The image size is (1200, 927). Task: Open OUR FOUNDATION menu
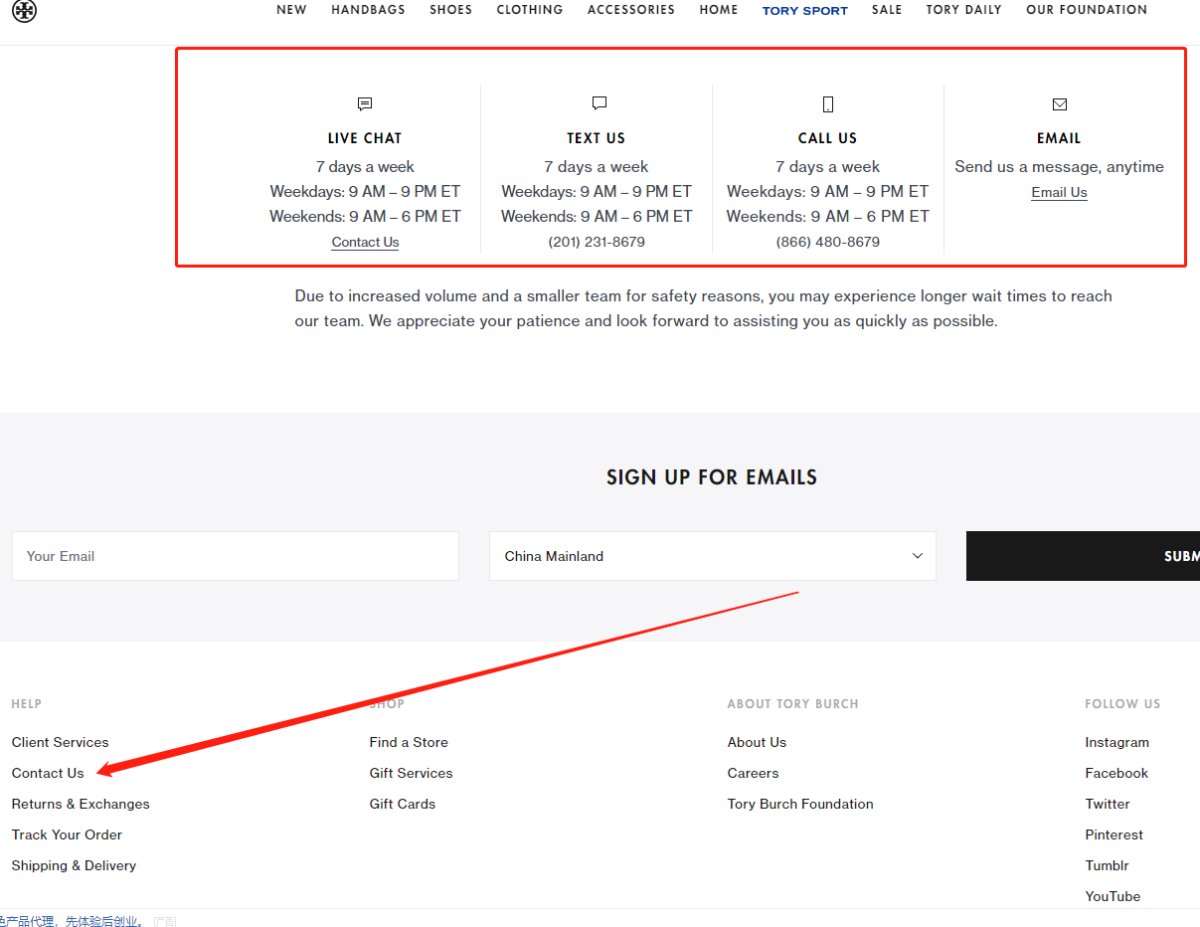click(1087, 10)
